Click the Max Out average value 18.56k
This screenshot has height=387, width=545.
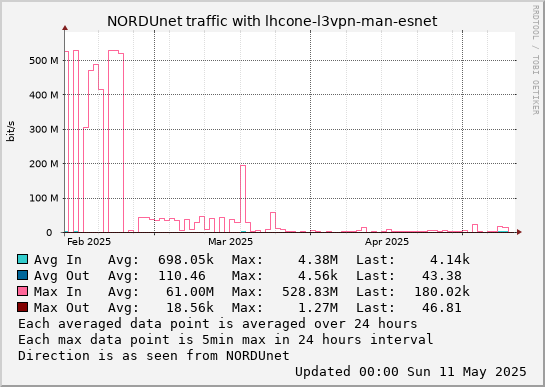pos(190,308)
